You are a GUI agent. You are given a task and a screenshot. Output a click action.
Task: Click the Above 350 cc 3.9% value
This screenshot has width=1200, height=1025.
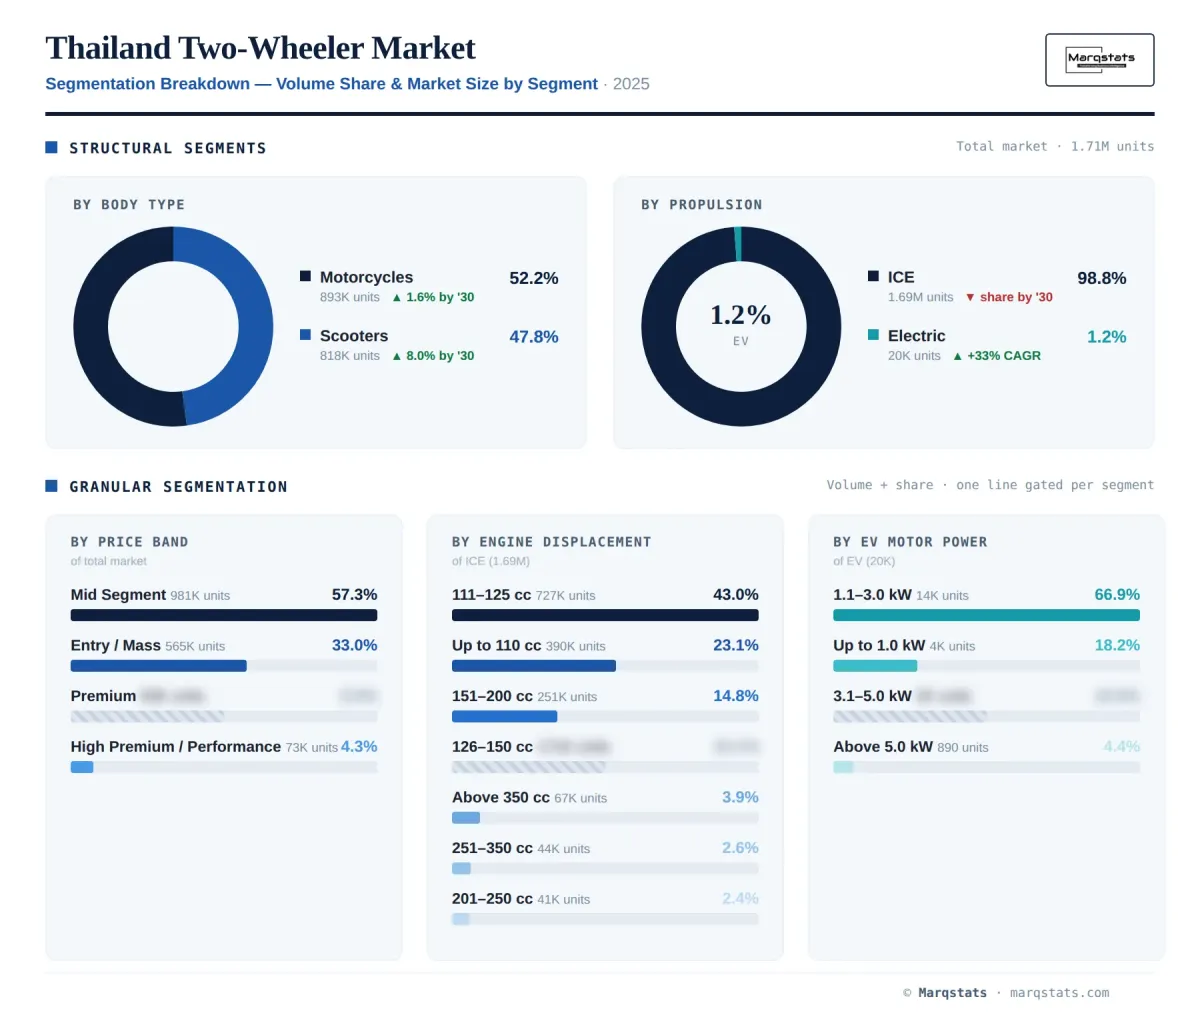pyautogui.click(x=740, y=797)
